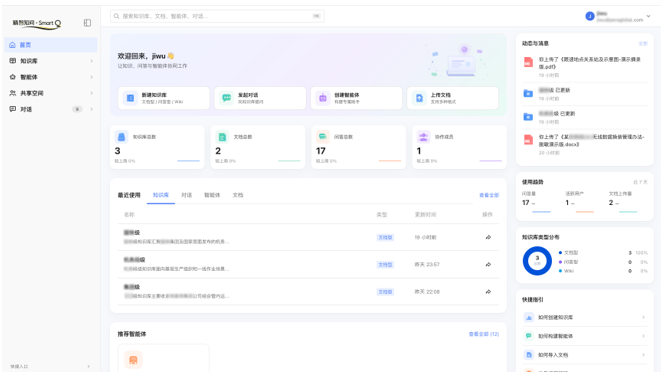This screenshot has width=661, height=375.
Task: Click the first blue folder icon in 动态与消息
Action: click(528, 93)
